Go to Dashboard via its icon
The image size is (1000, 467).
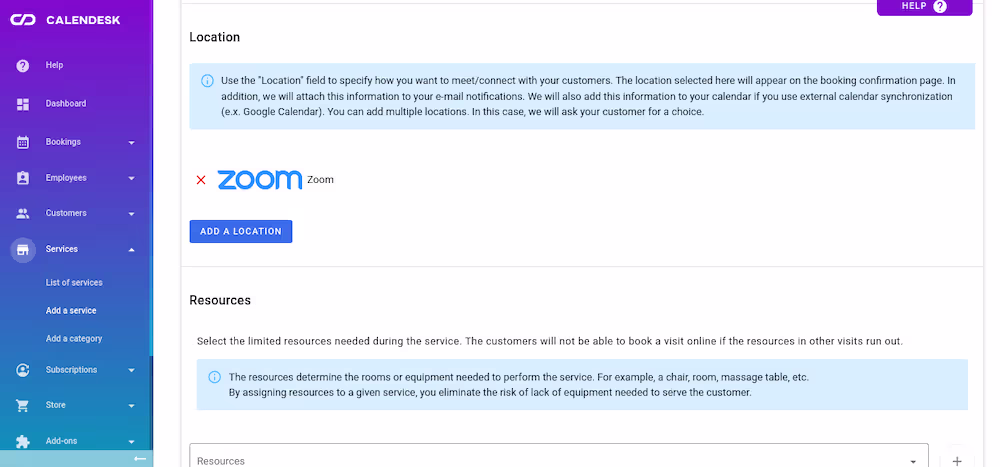pos(23,104)
